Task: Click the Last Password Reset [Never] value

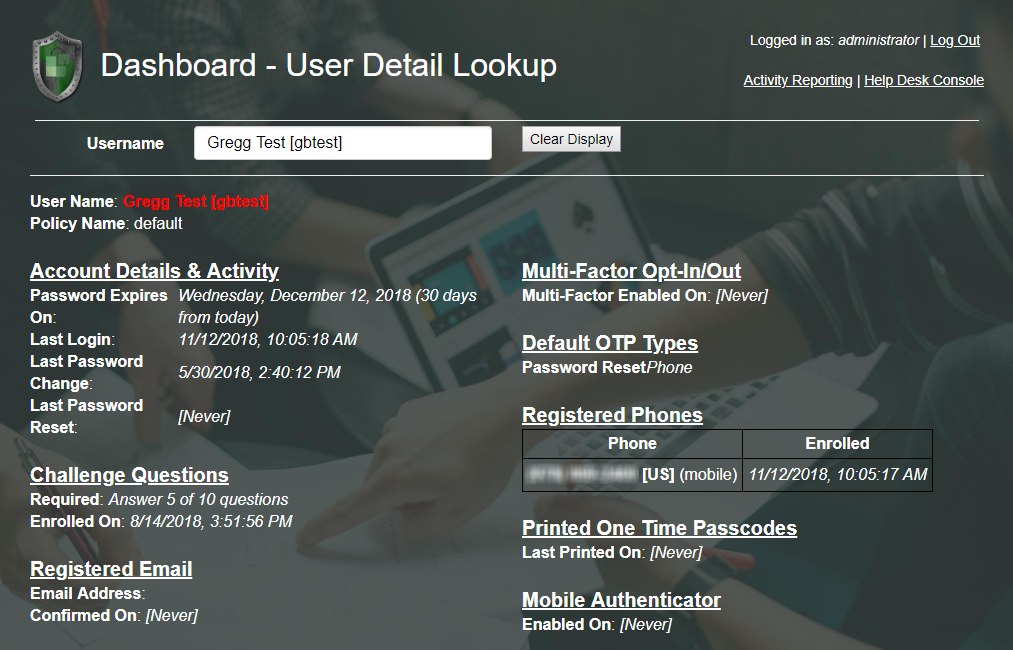Action: [x=204, y=417]
